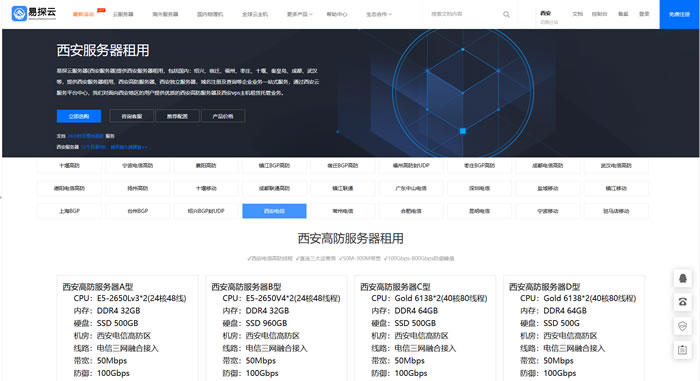Select the 合肥电信 tab
The width and height of the screenshot is (700, 381).
click(x=411, y=211)
